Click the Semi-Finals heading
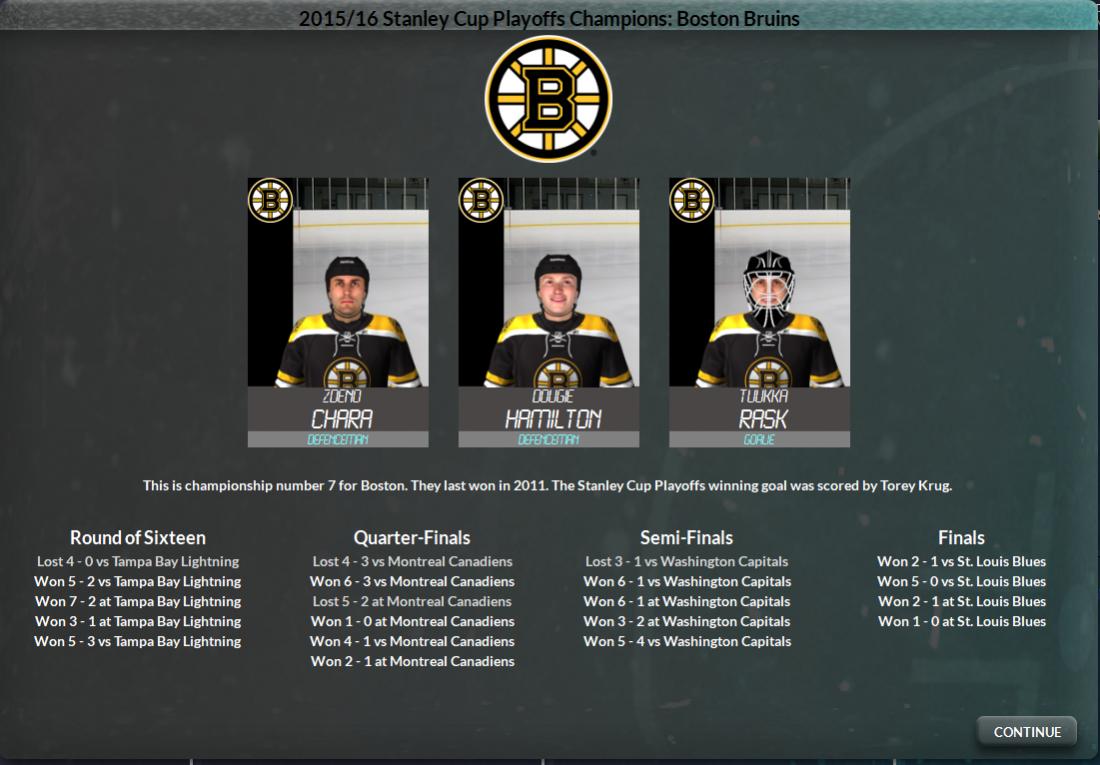 (686, 538)
